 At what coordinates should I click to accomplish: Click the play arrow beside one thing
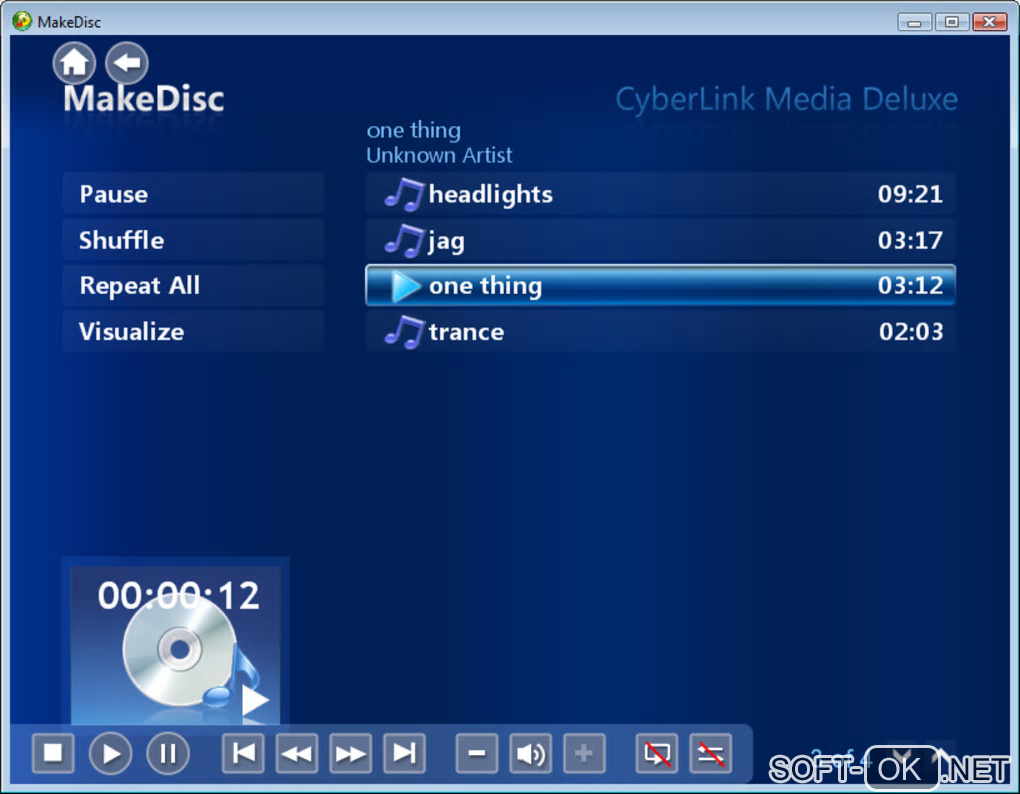tap(406, 286)
